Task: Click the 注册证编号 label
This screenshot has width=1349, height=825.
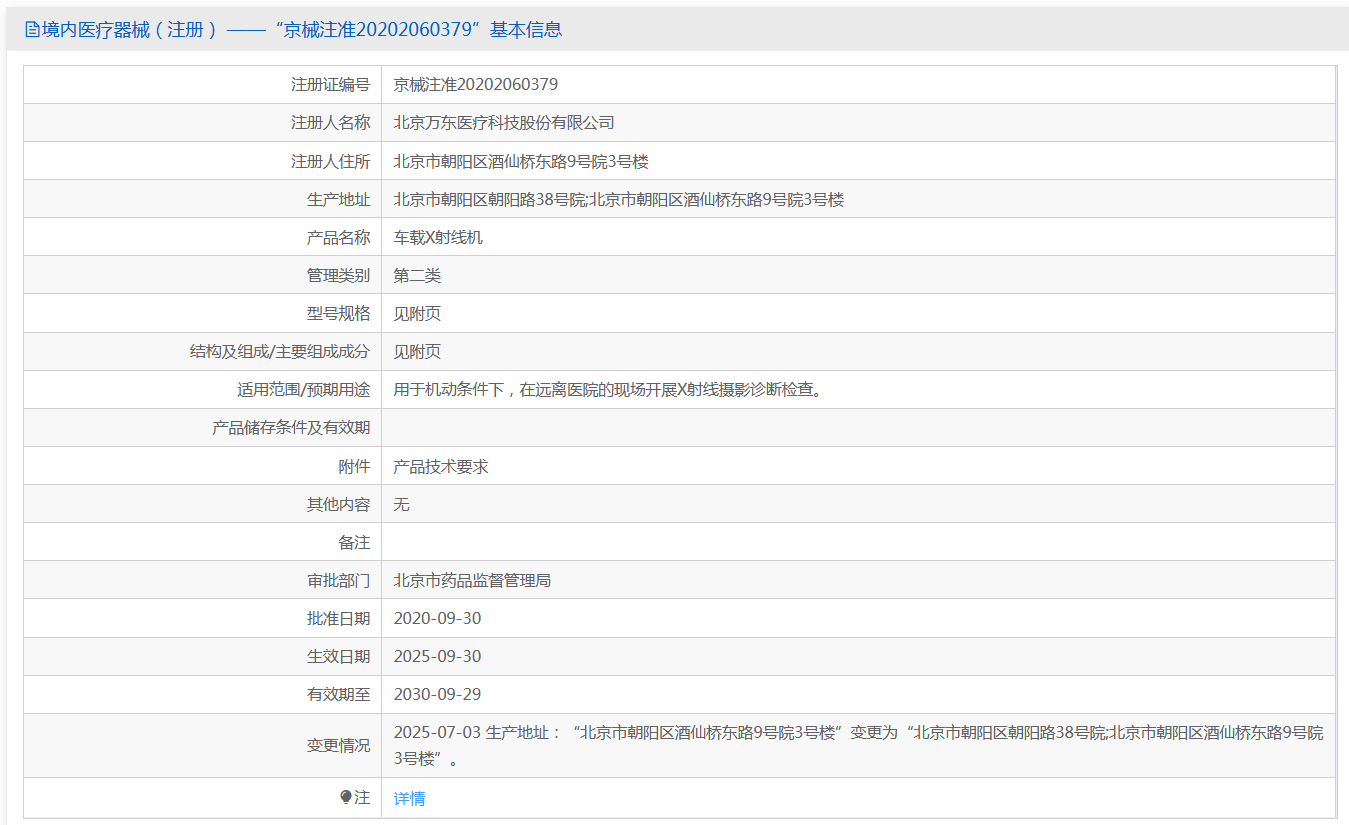Action: 330,85
